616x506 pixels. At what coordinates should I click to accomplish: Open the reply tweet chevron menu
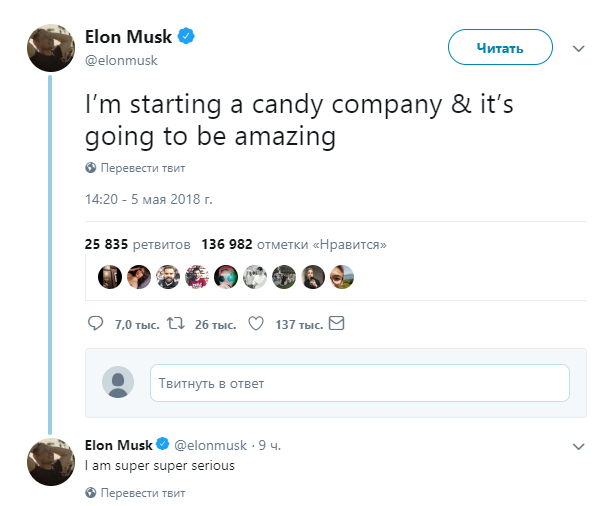click(x=578, y=445)
